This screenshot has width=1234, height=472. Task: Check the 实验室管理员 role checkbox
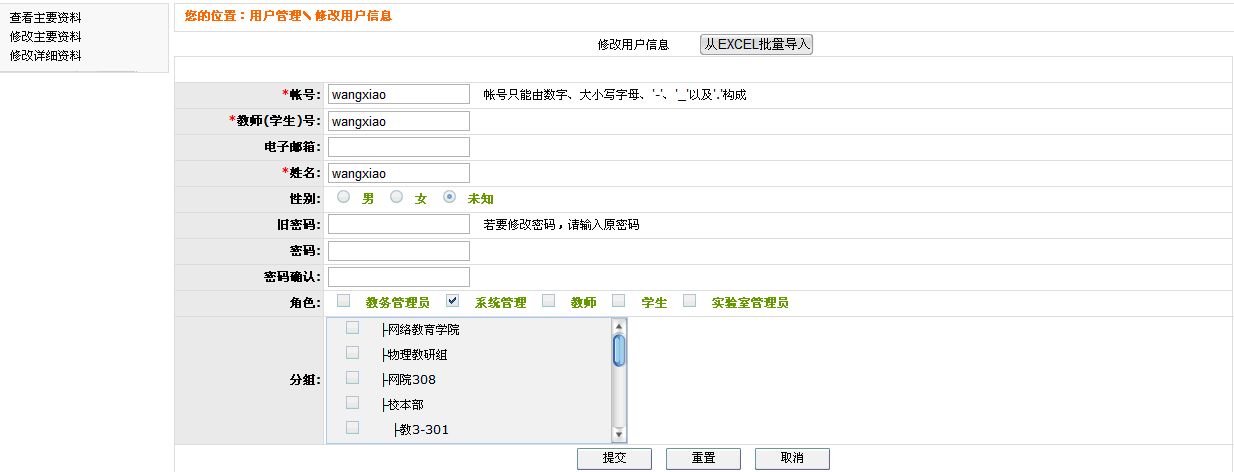point(690,301)
